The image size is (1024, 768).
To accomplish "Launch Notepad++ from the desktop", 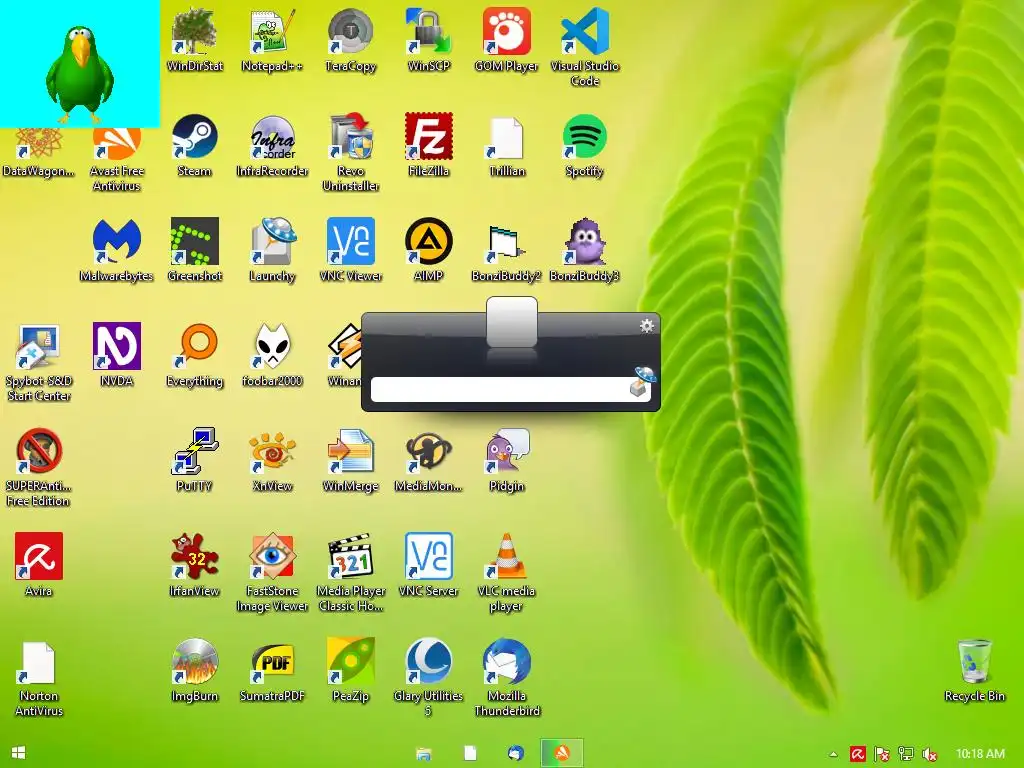I will (272, 39).
